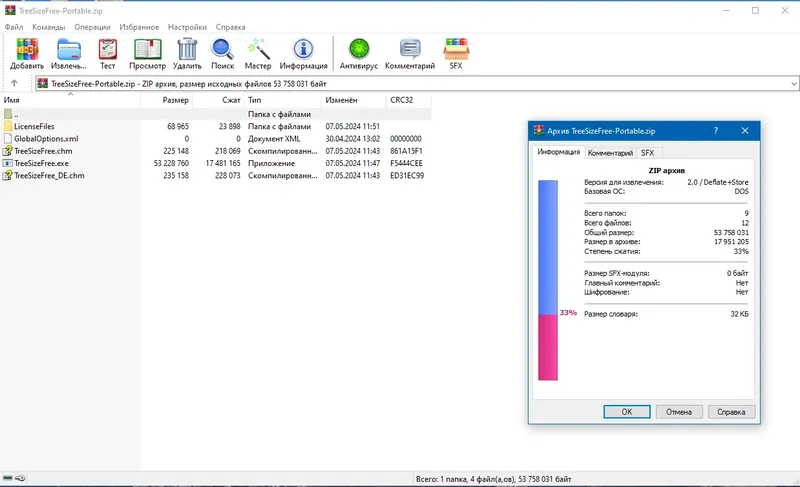
Task: Start the Антивирус (Virus scan) tool
Action: point(359,49)
